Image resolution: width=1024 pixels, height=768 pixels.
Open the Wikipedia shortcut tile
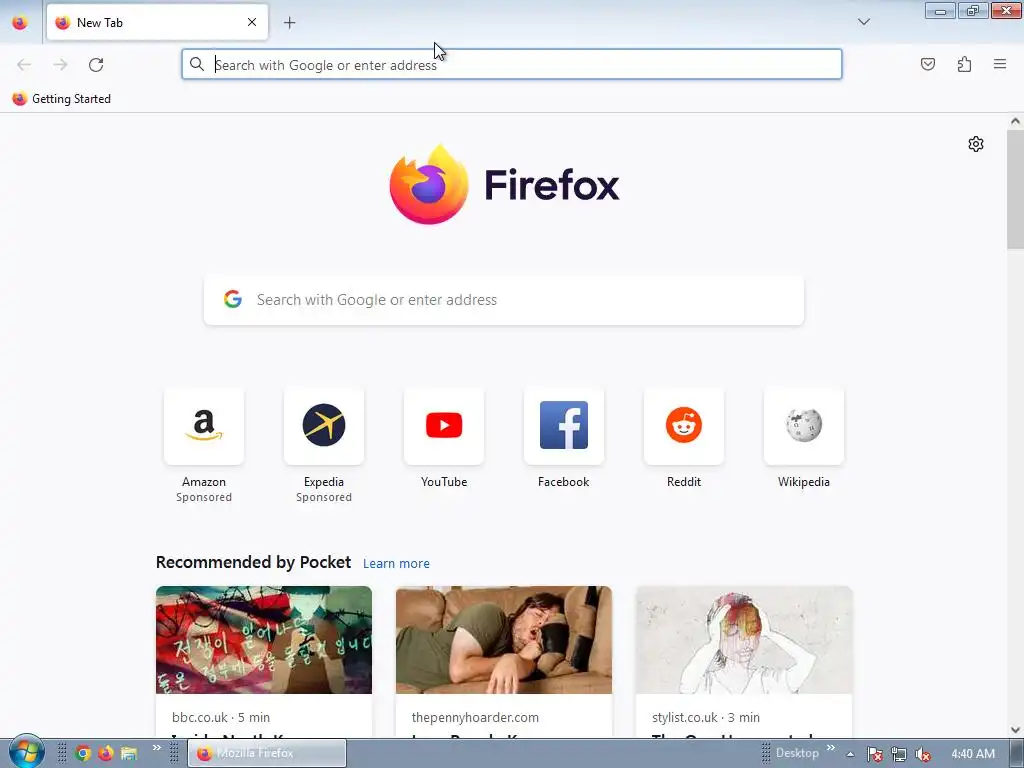(x=804, y=426)
